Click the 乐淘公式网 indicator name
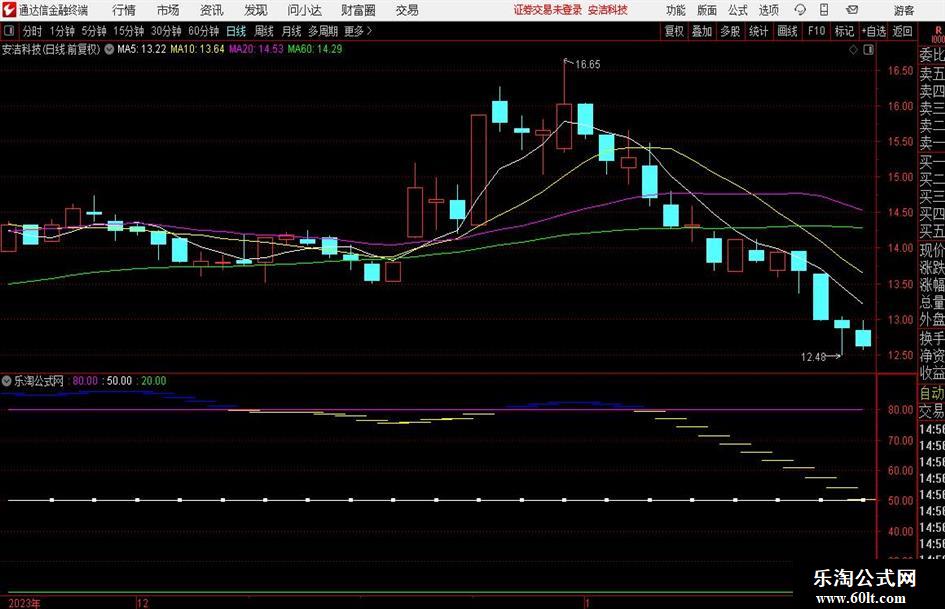Viewport: 945px width, 609px height. (x=39, y=381)
